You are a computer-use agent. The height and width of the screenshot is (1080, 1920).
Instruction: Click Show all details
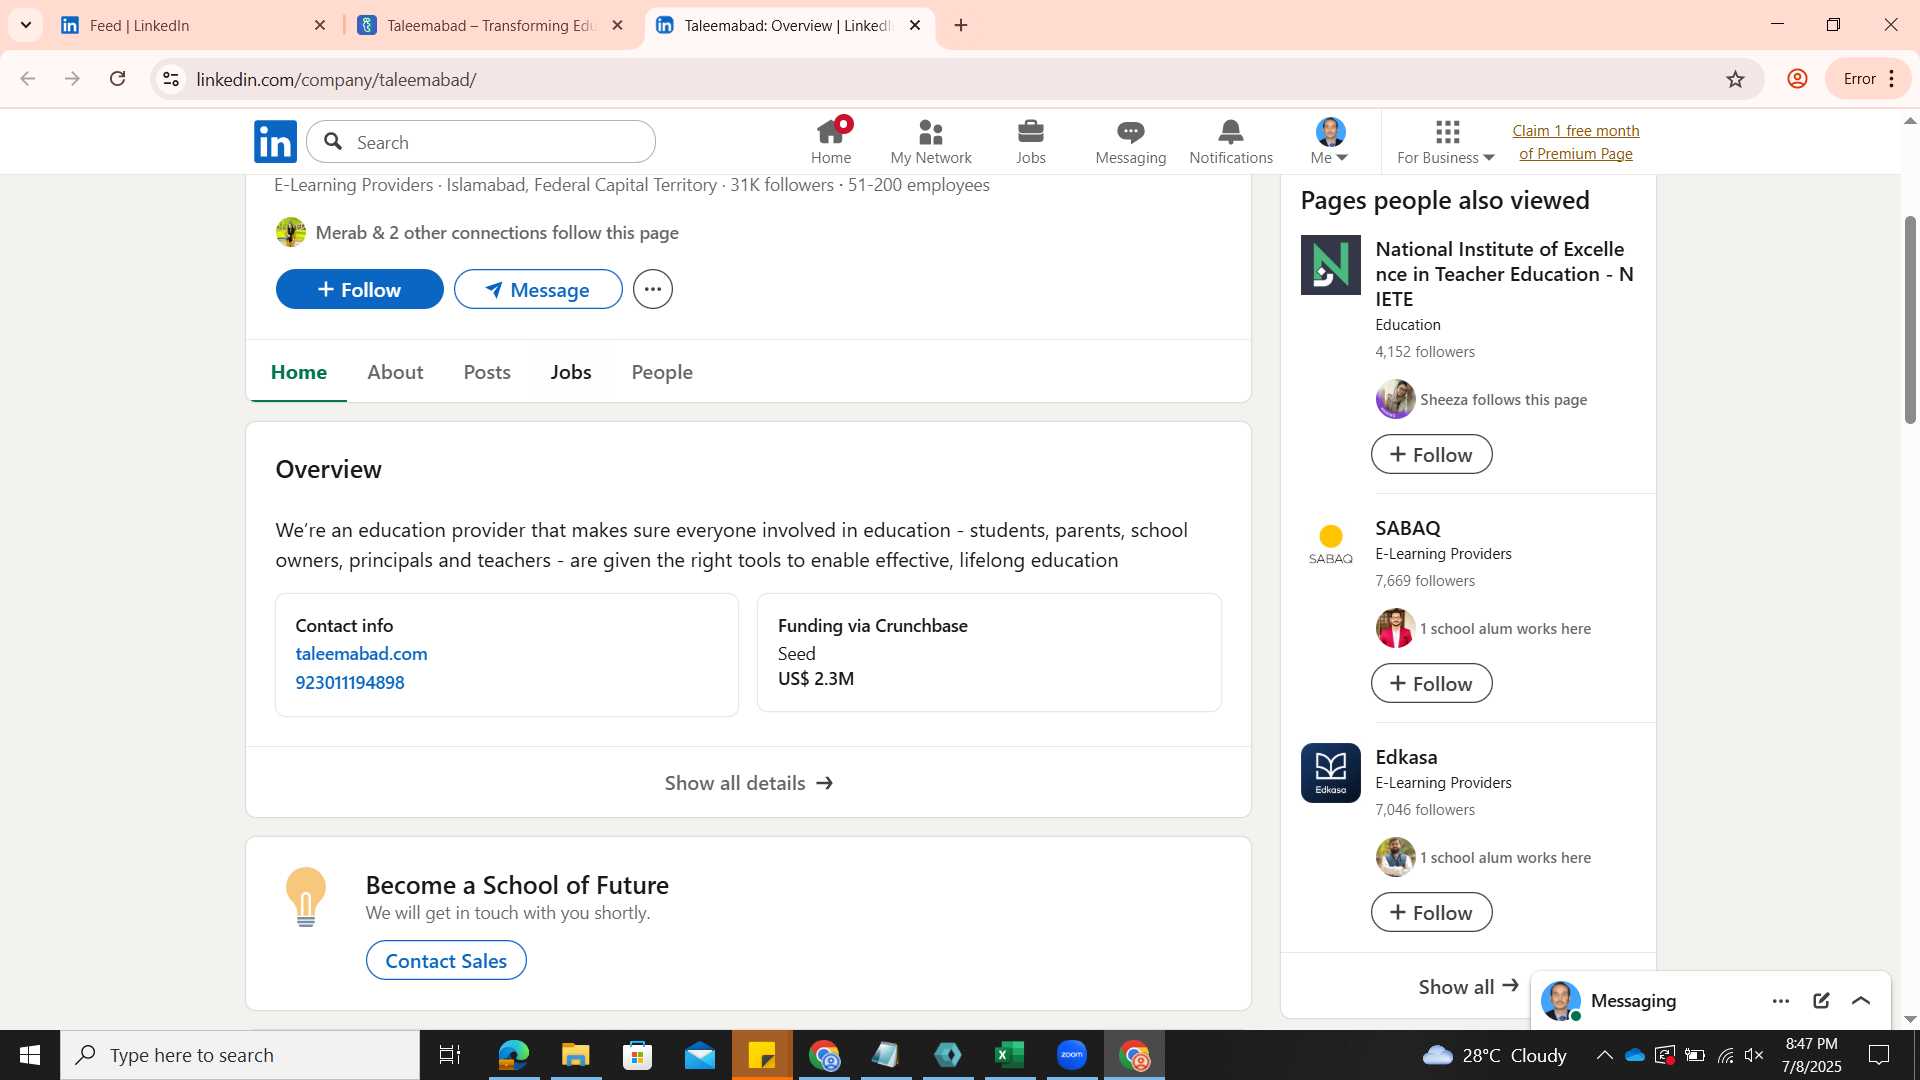748,783
